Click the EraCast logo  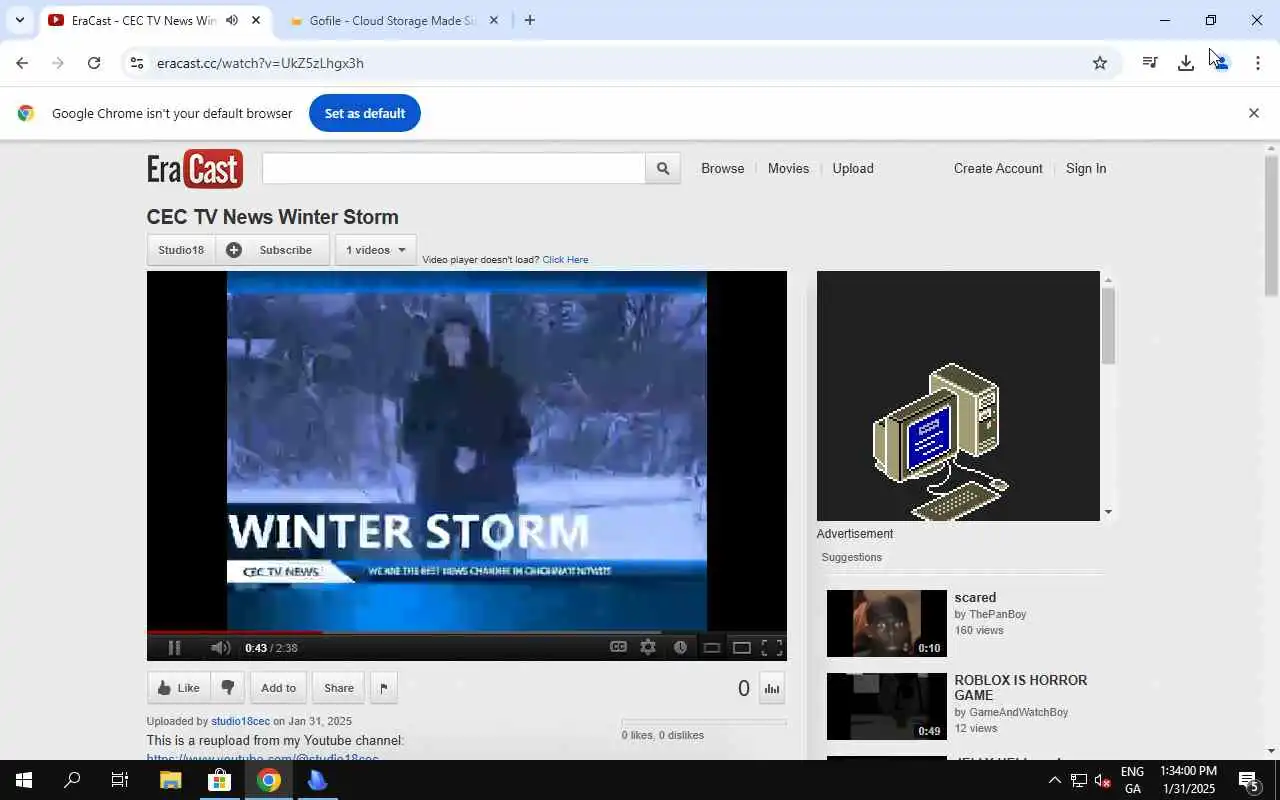click(x=195, y=169)
